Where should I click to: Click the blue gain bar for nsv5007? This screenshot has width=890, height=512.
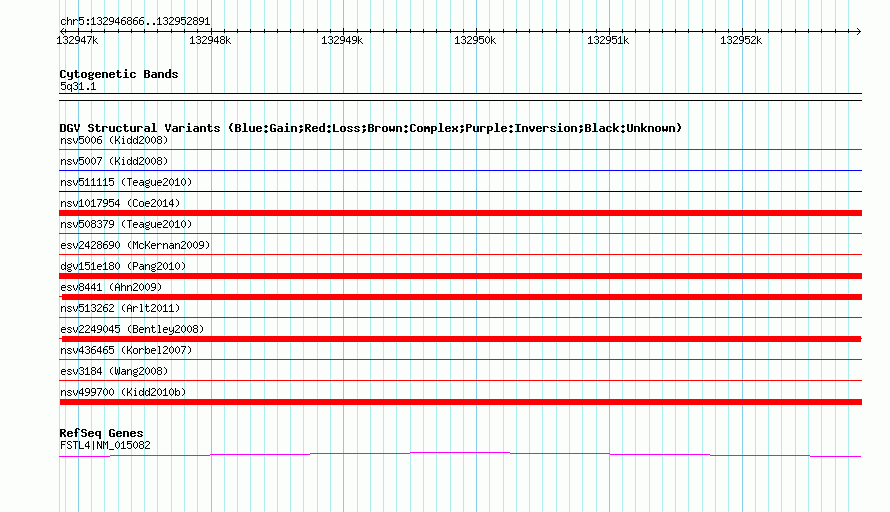click(x=460, y=170)
